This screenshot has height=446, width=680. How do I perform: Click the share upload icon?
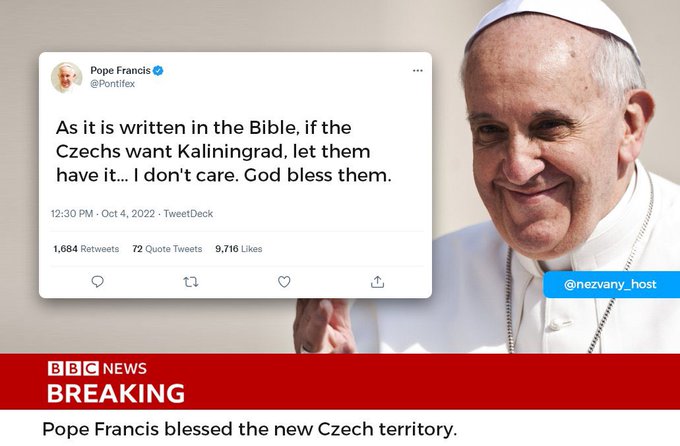pos(377,282)
